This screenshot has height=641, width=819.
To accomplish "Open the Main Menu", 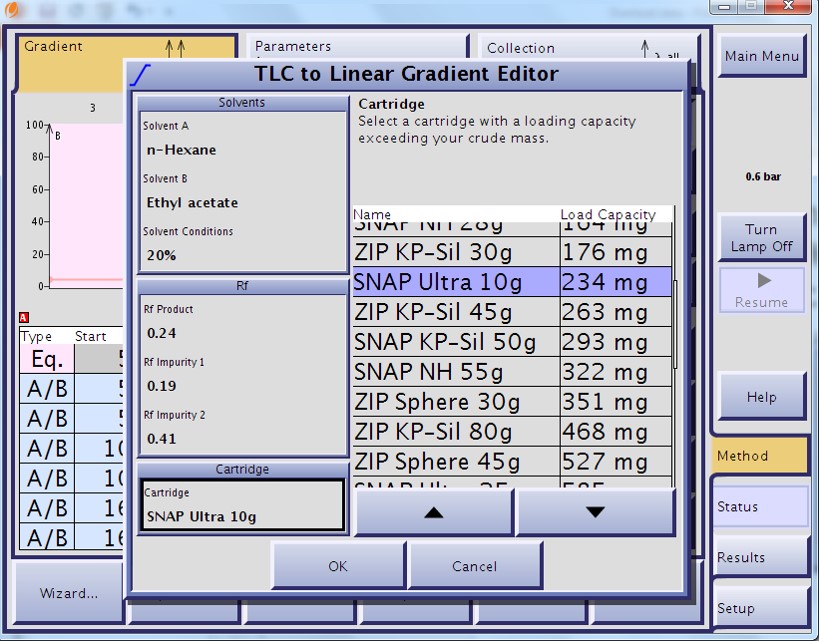I will 762,56.
